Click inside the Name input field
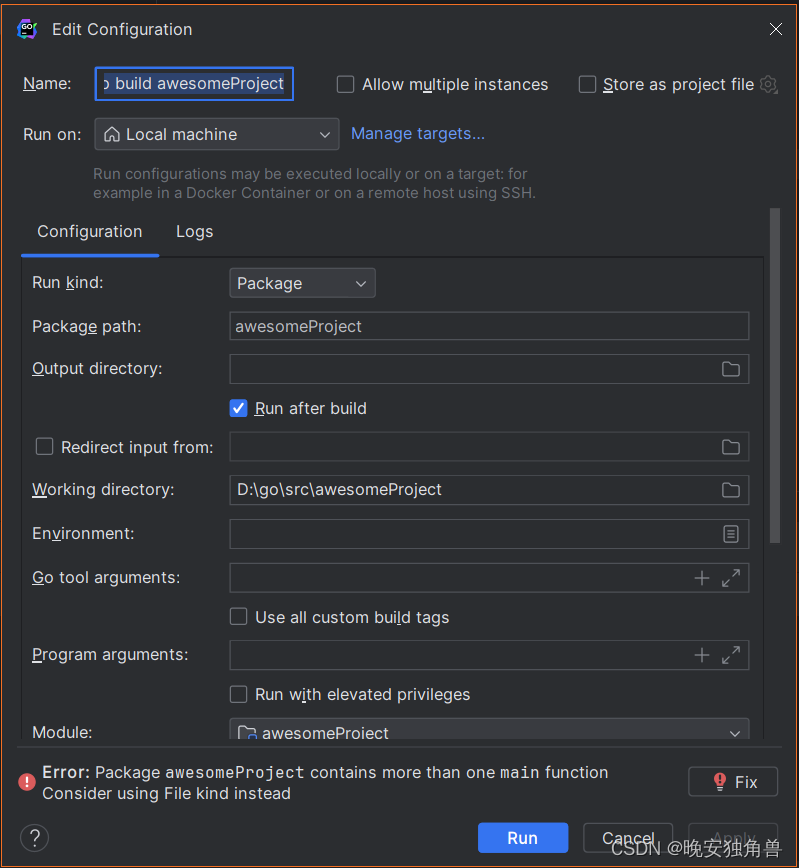 (194, 84)
